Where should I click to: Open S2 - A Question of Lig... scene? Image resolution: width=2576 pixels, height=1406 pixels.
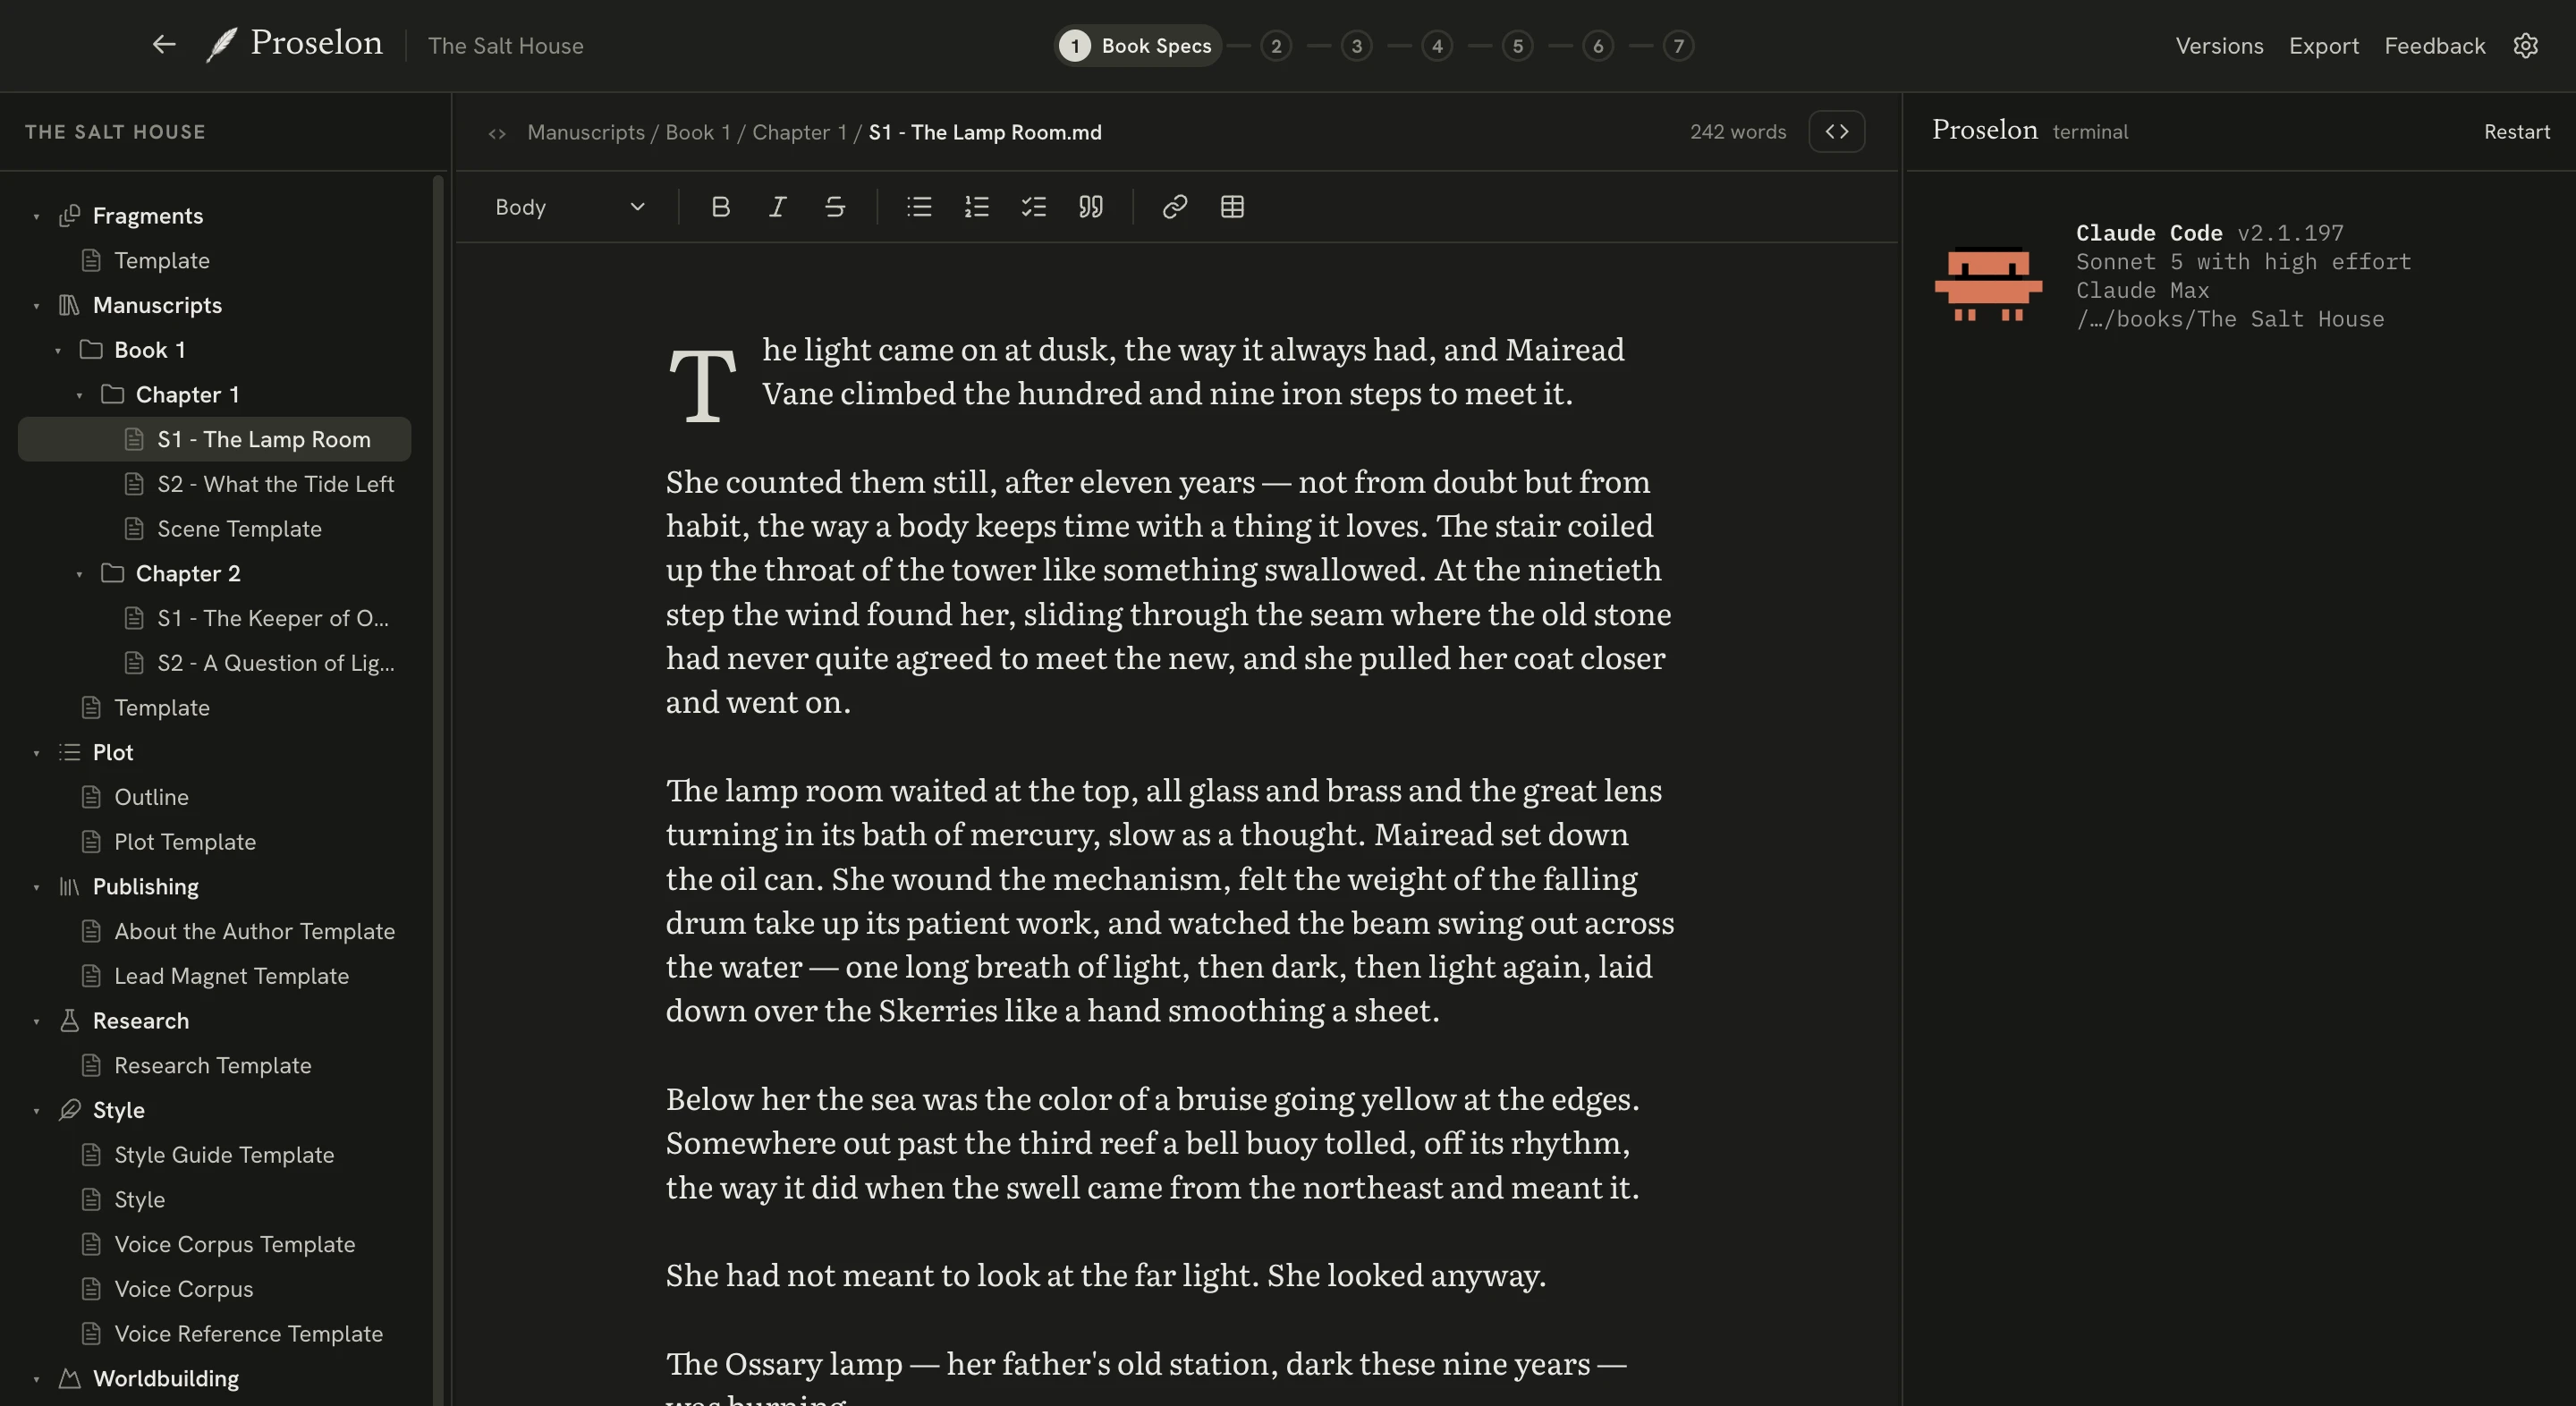coord(214,663)
